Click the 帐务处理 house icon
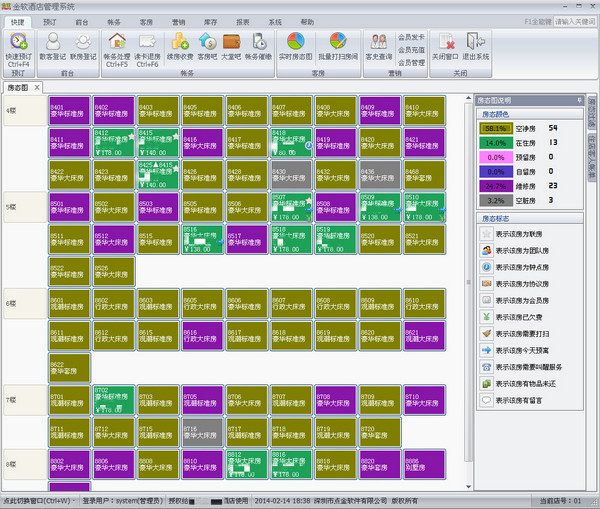 pyautogui.click(x=117, y=44)
